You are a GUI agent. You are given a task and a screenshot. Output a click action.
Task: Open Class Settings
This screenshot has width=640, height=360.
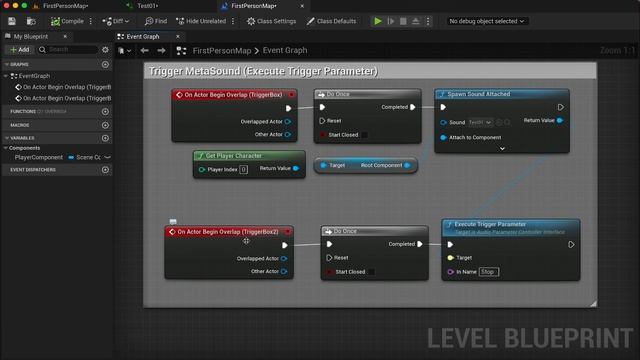271,21
